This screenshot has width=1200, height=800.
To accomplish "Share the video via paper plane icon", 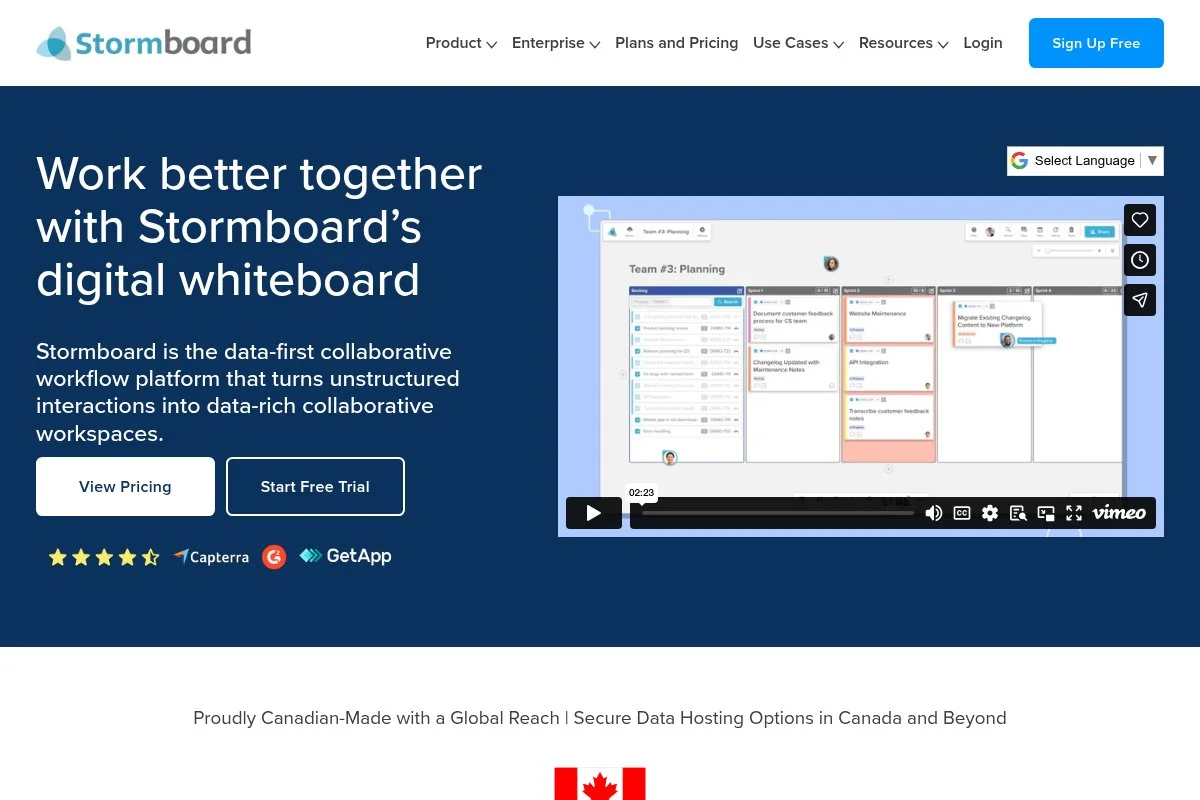I will [x=1140, y=300].
